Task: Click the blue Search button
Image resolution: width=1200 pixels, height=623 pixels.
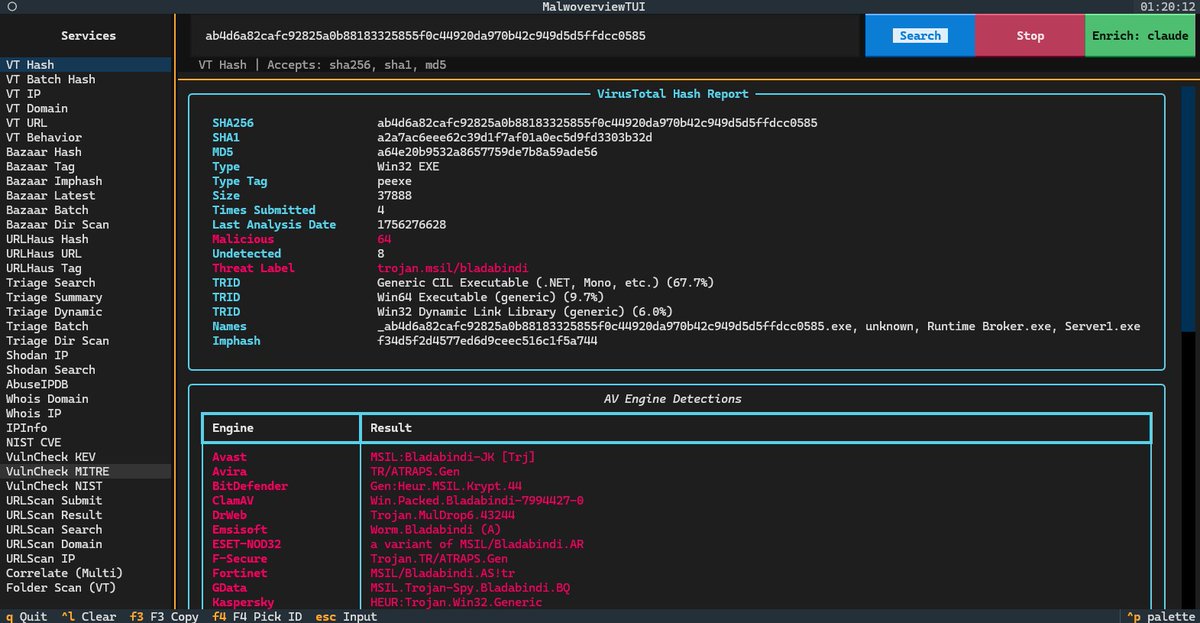Action: click(x=920, y=36)
